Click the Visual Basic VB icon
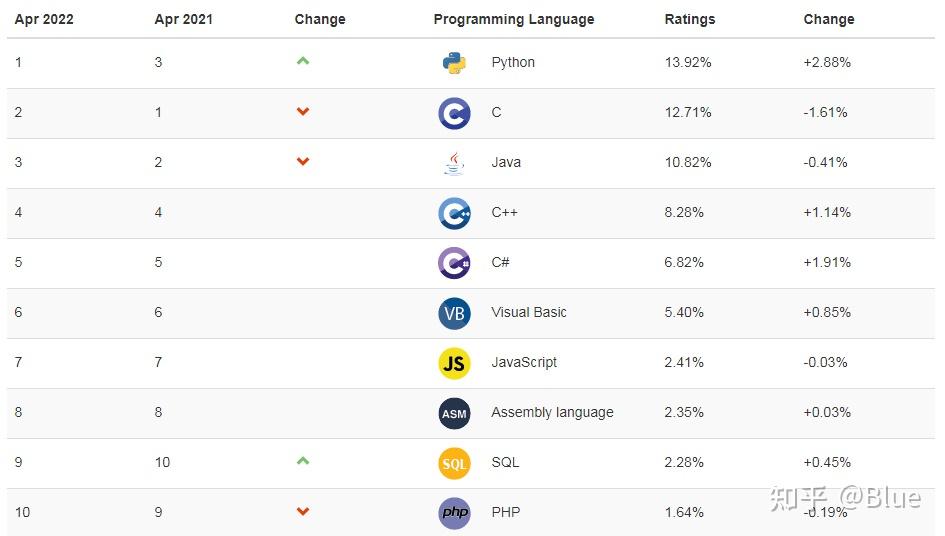Image resolution: width=945 pixels, height=536 pixels. click(454, 313)
